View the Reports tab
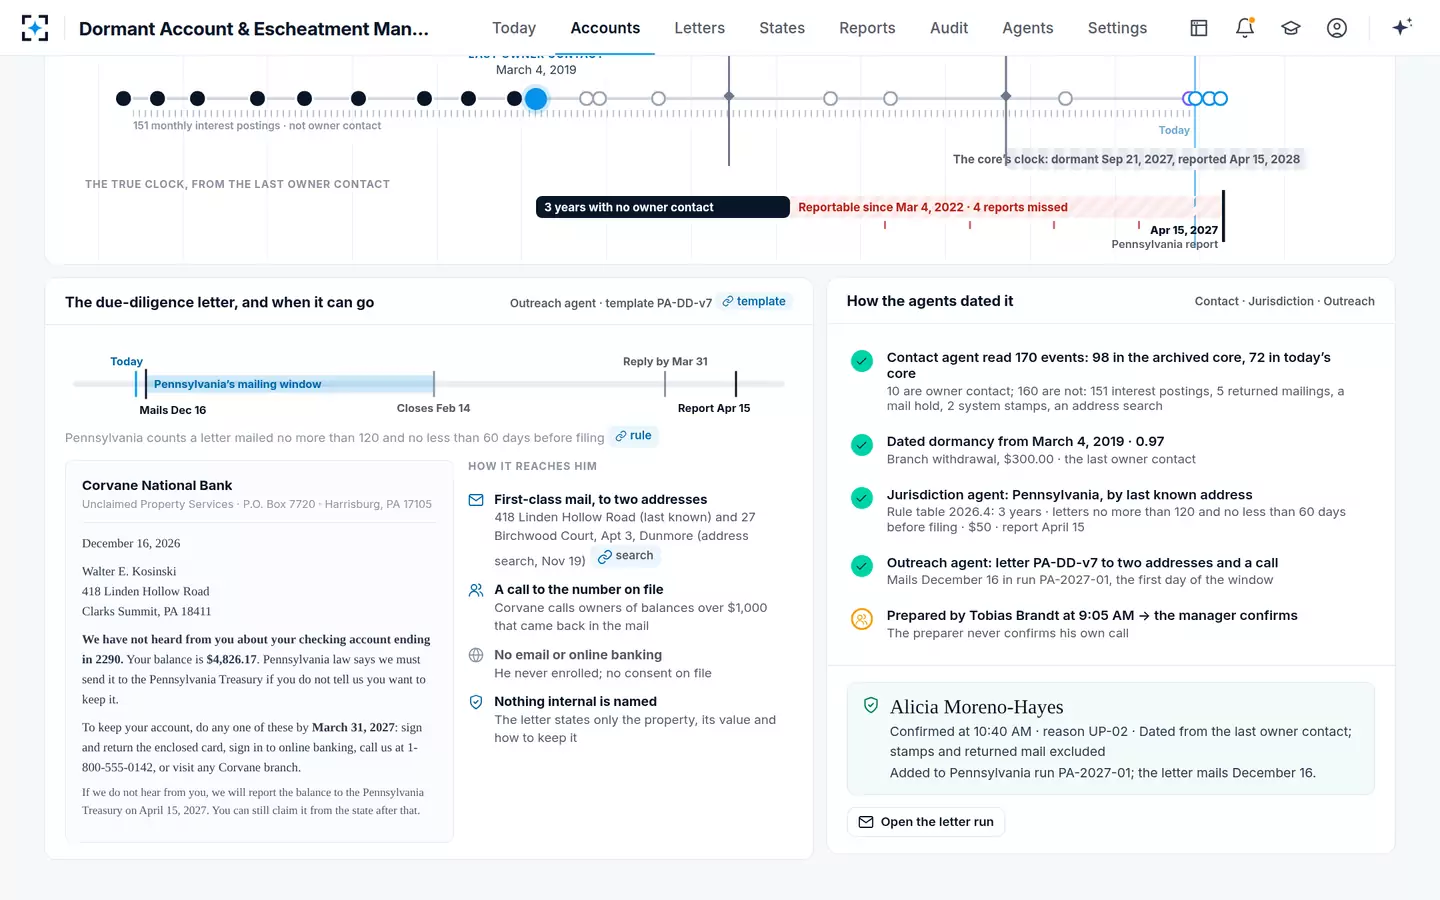Viewport: 1440px width, 900px height. click(867, 28)
